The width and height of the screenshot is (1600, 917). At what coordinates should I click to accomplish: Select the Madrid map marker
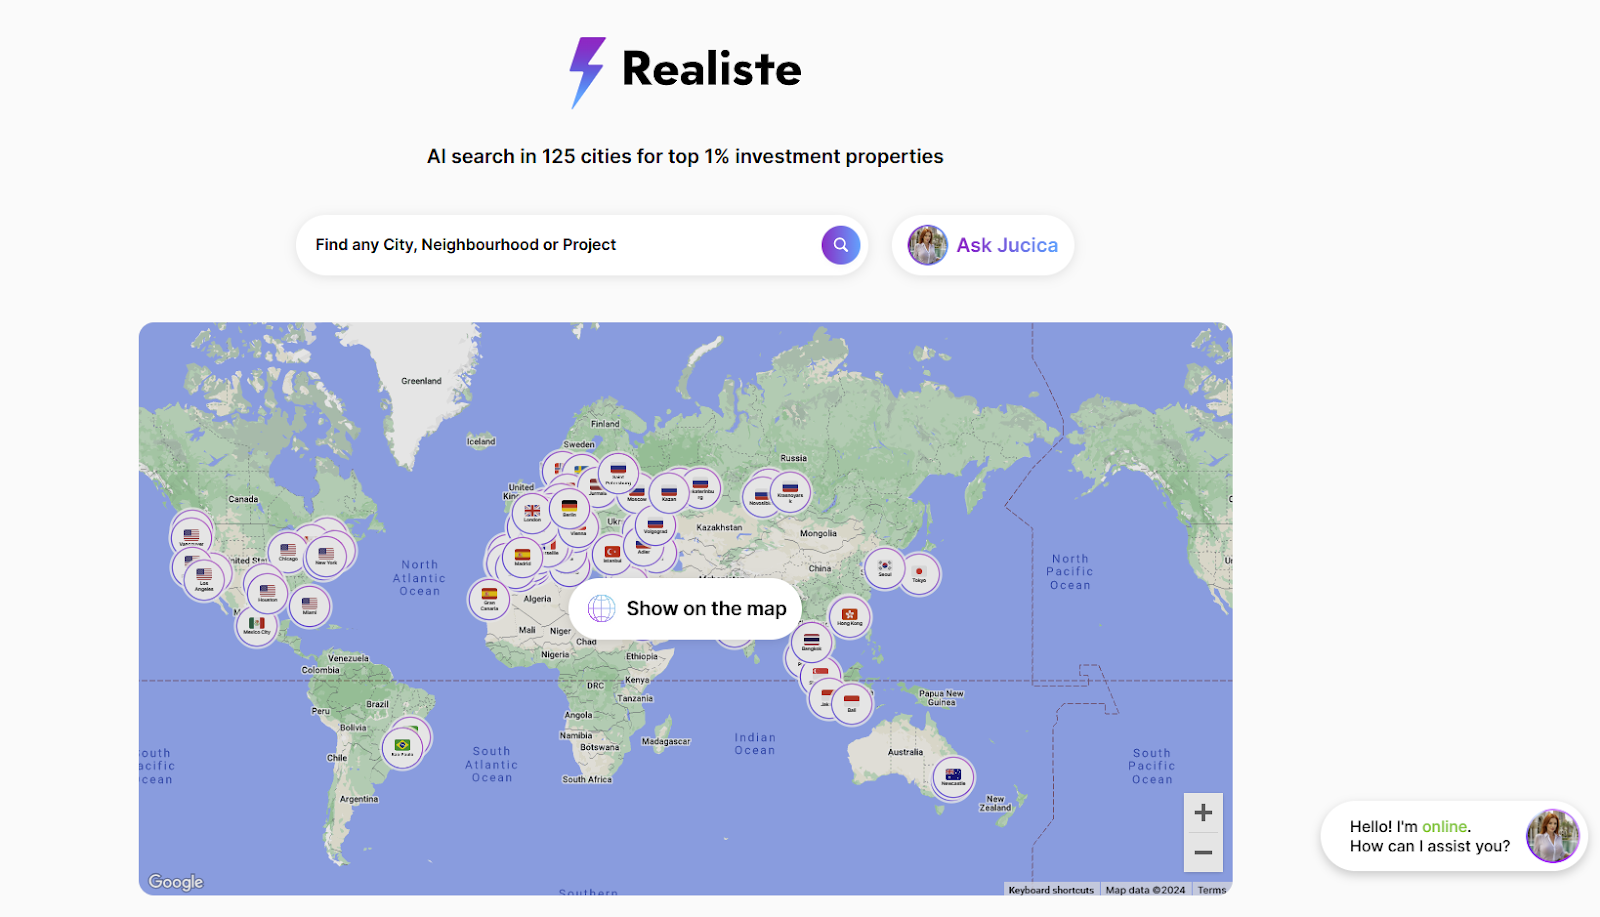(x=522, y=557)
